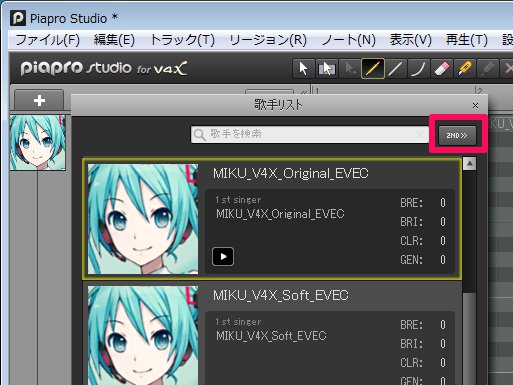The height and width of the screenshot is (385, 513).
Task: Open the 再生(T) menu
Action: [467, 40]
